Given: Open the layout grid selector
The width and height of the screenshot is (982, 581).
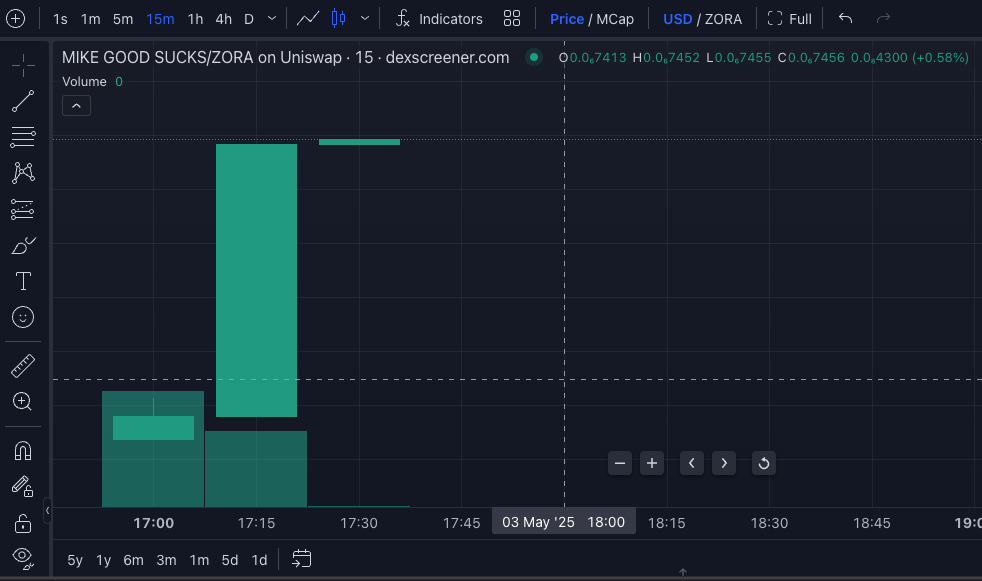Looking at the screenshot, I should point(512,19).
